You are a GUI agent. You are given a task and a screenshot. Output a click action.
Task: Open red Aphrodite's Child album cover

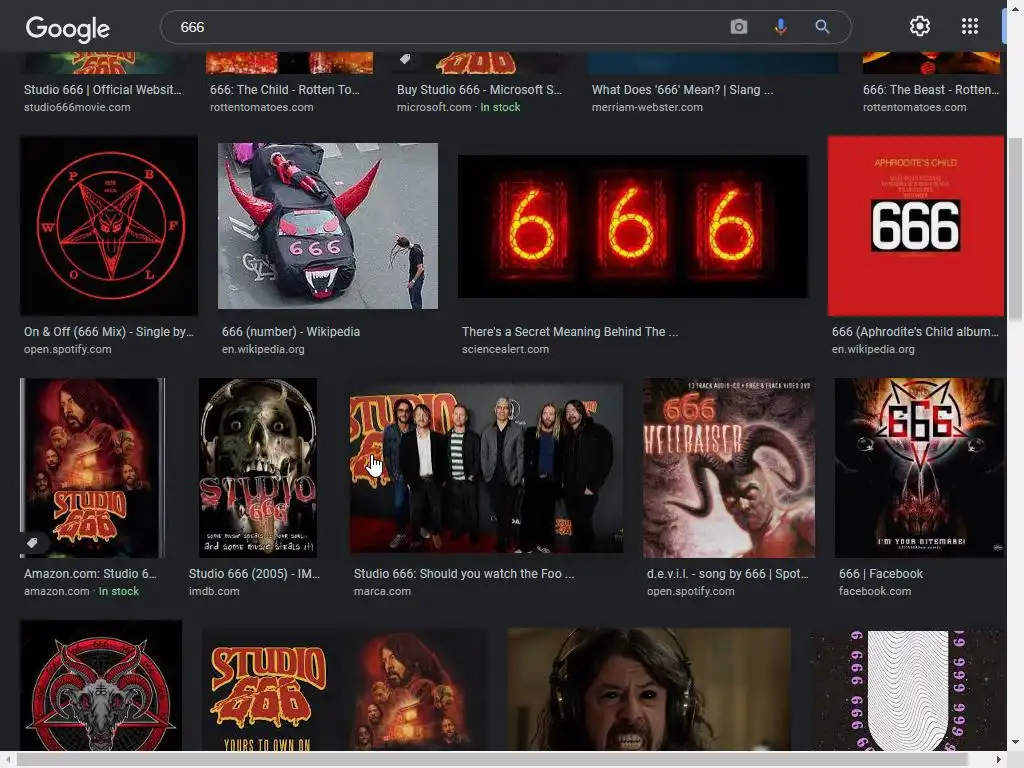pyautogui.click(x=916, y=226)
